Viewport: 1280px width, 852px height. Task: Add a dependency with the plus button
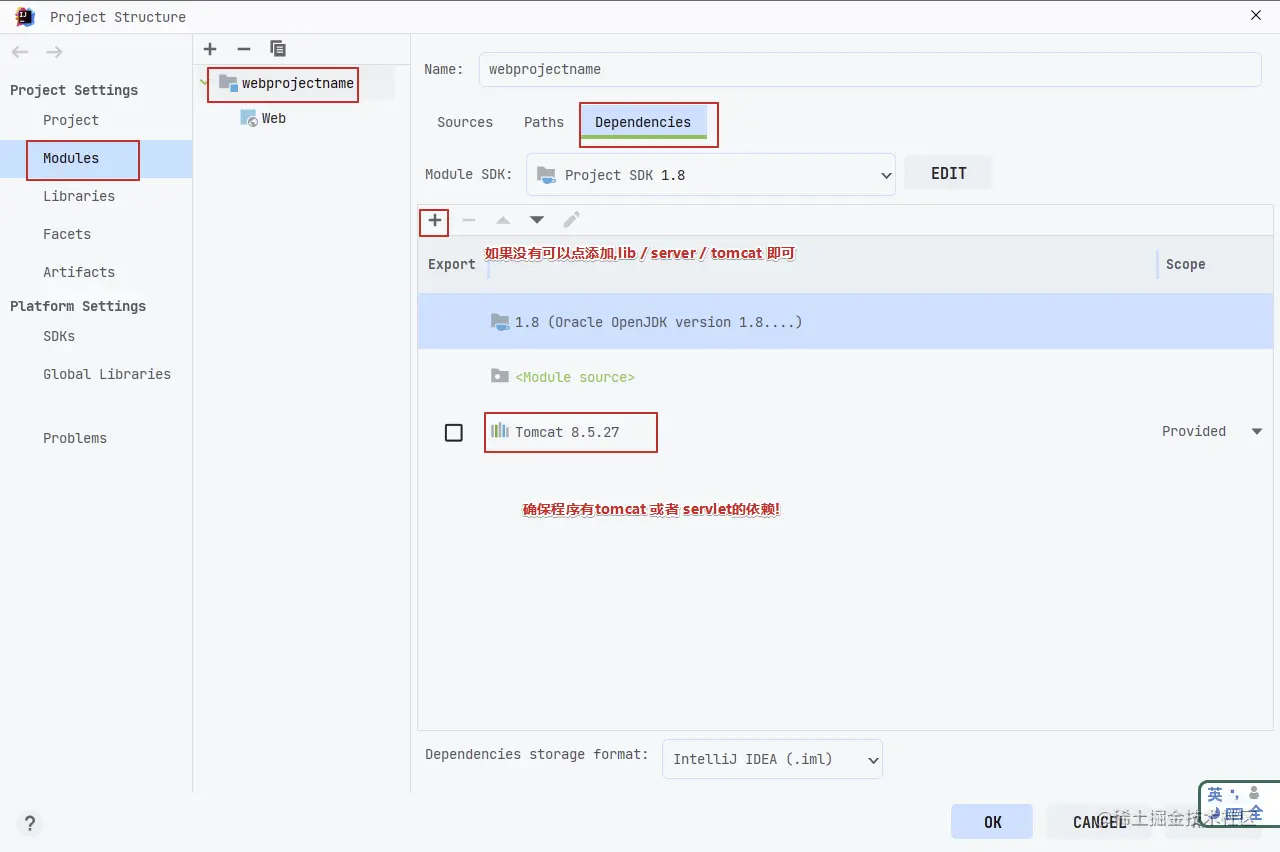(435, 220)
